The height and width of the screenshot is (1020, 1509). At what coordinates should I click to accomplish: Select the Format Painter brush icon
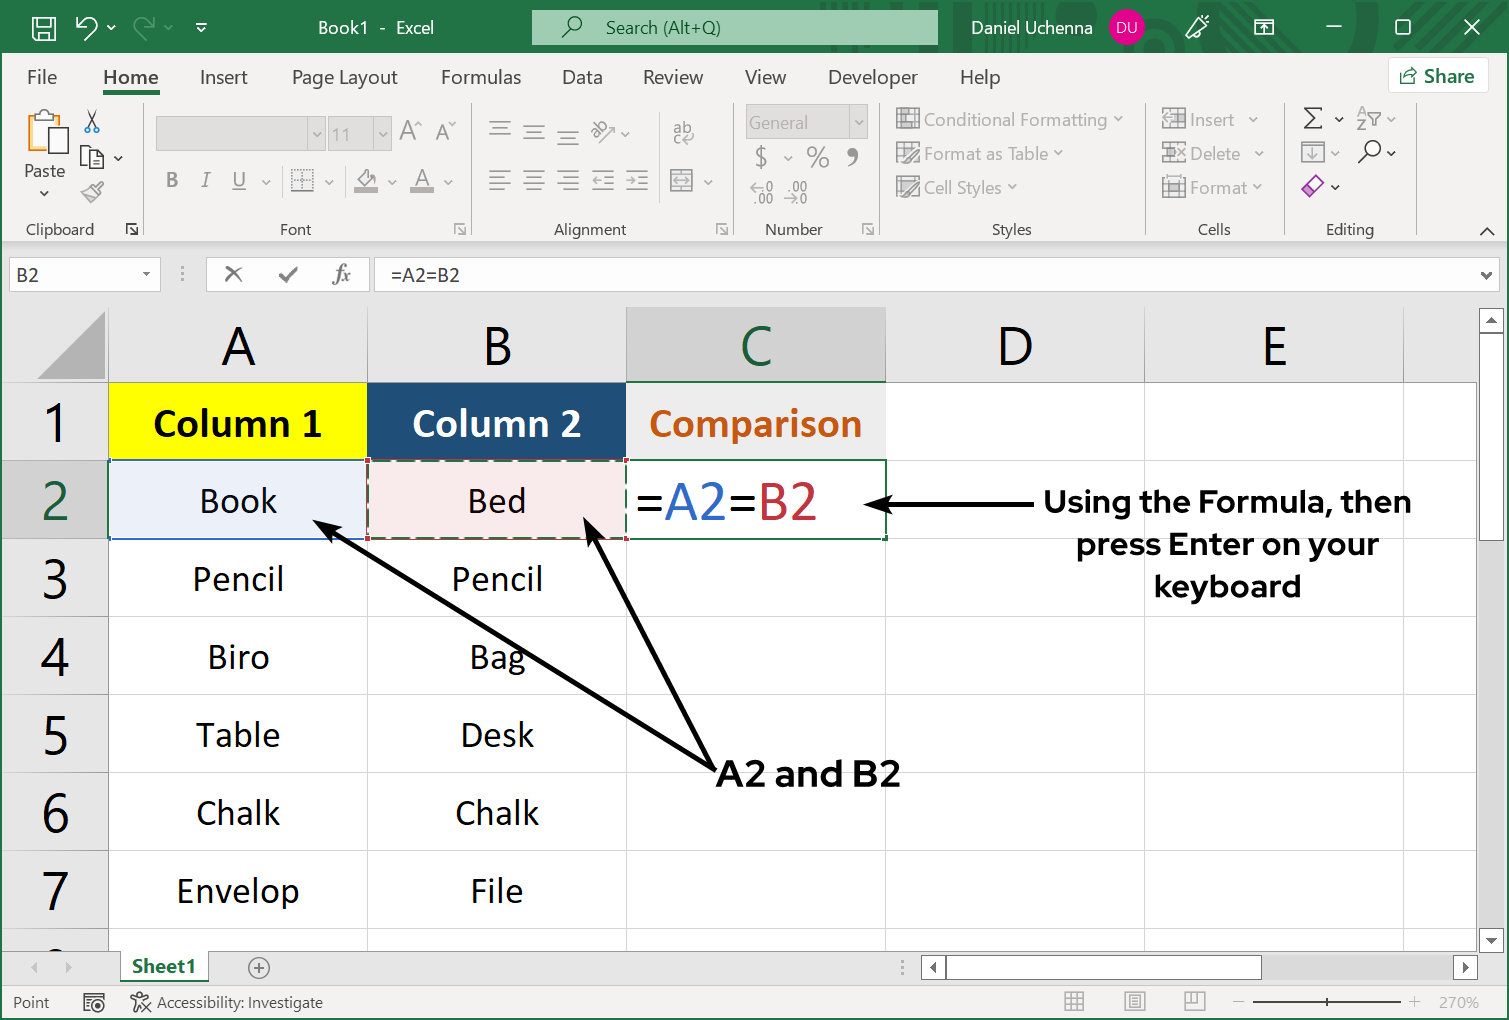pos(92,191)
